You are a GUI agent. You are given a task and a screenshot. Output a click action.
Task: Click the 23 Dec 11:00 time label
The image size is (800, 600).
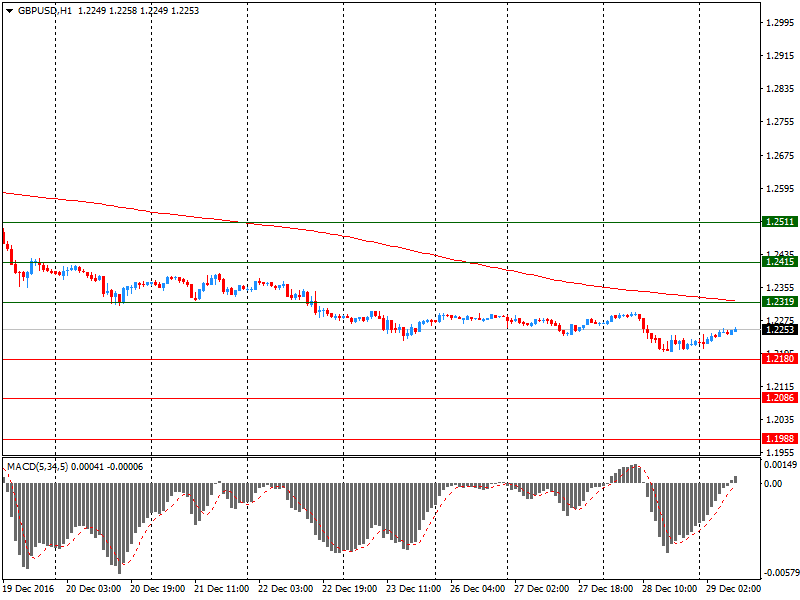413,589
